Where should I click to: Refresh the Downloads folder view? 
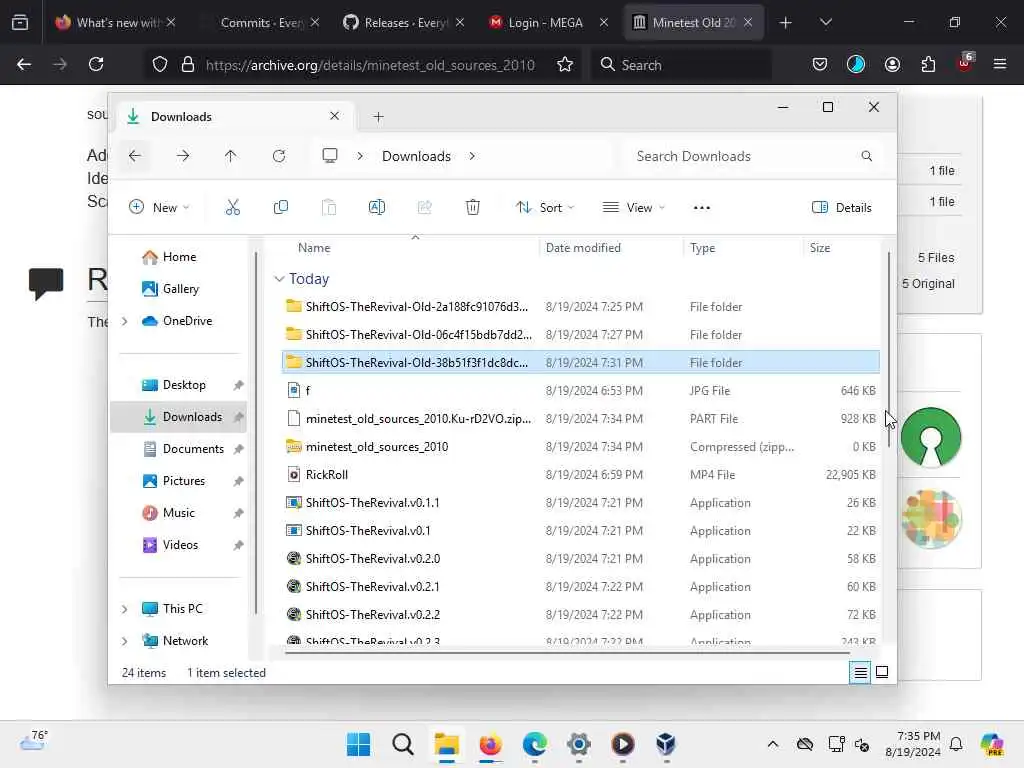tap(279, 156)
